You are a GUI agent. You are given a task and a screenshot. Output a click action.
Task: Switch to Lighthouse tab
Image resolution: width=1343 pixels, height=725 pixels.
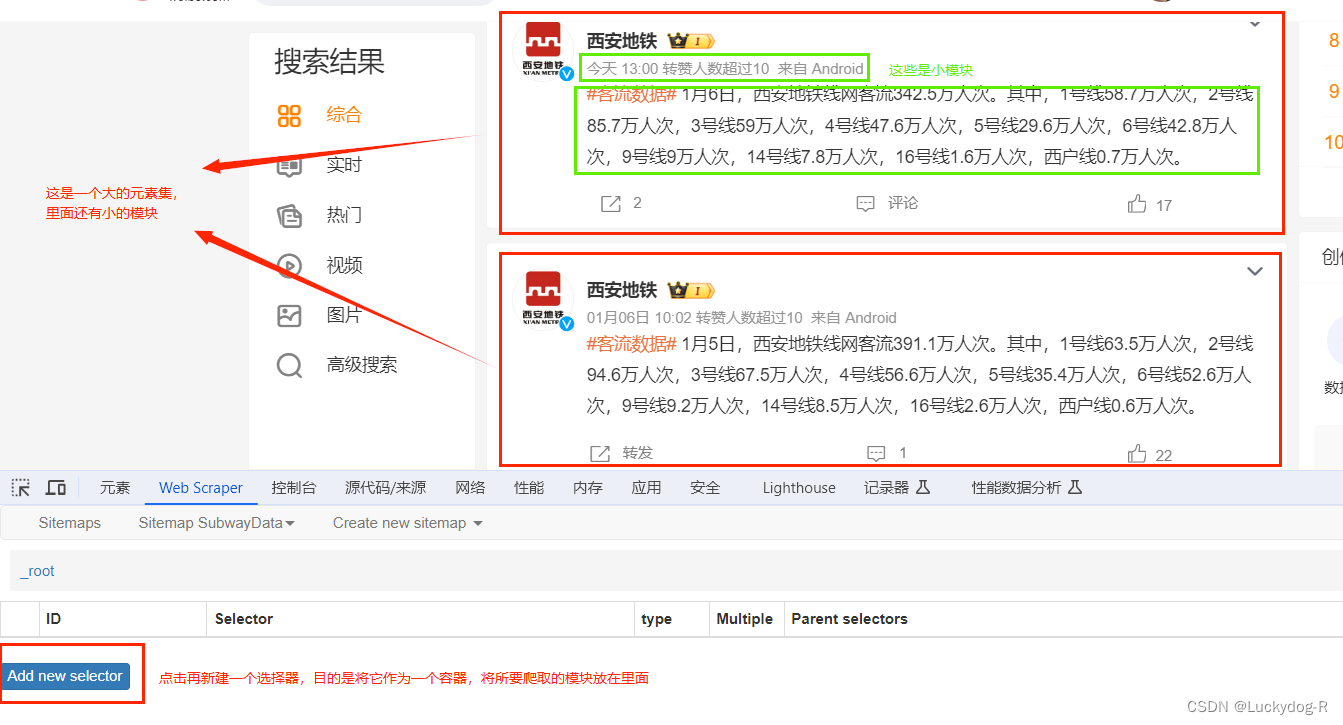(x=799, y=488)
